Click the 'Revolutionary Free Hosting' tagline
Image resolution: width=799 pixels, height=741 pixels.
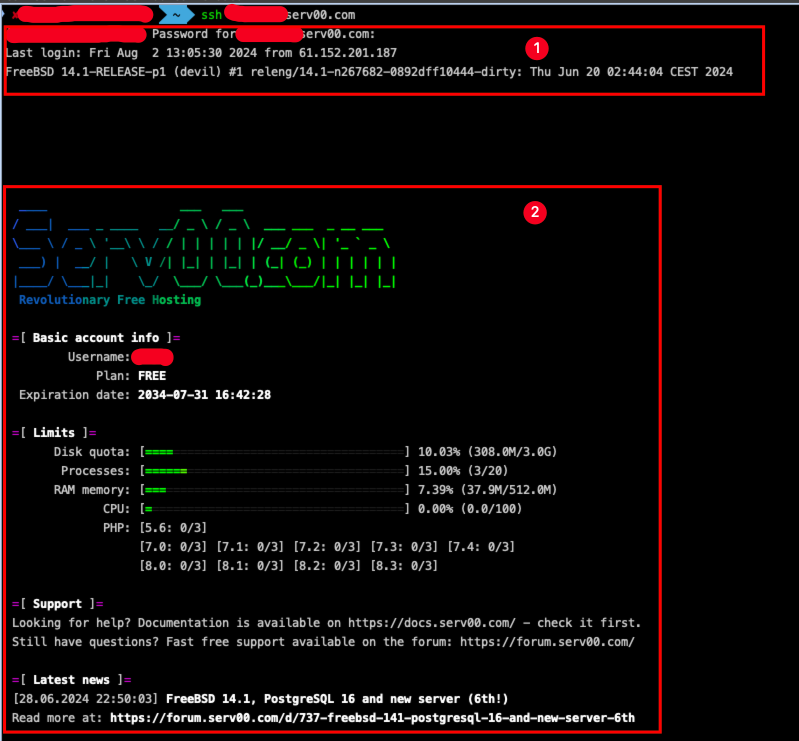(110, 300)
